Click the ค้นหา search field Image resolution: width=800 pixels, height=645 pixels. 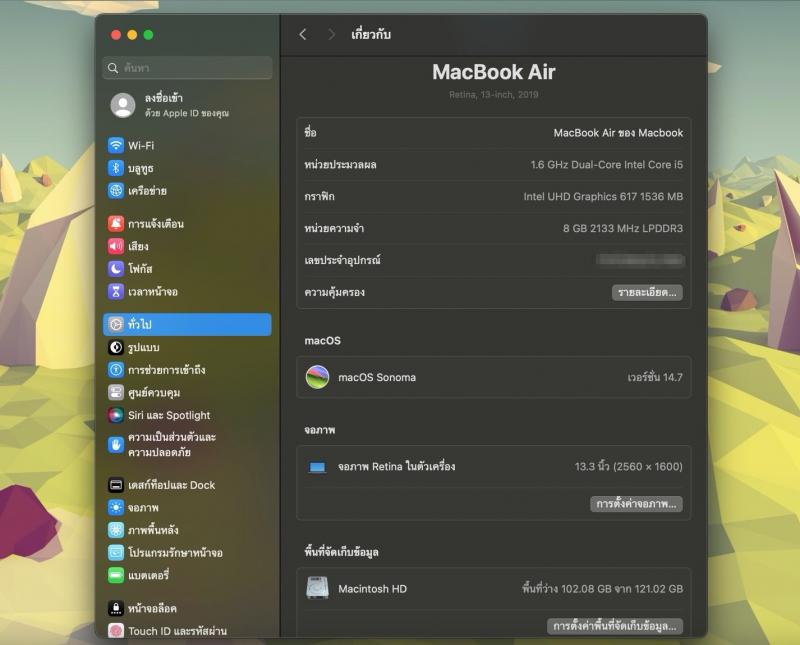pyautogui.click(x=188, y=67)
